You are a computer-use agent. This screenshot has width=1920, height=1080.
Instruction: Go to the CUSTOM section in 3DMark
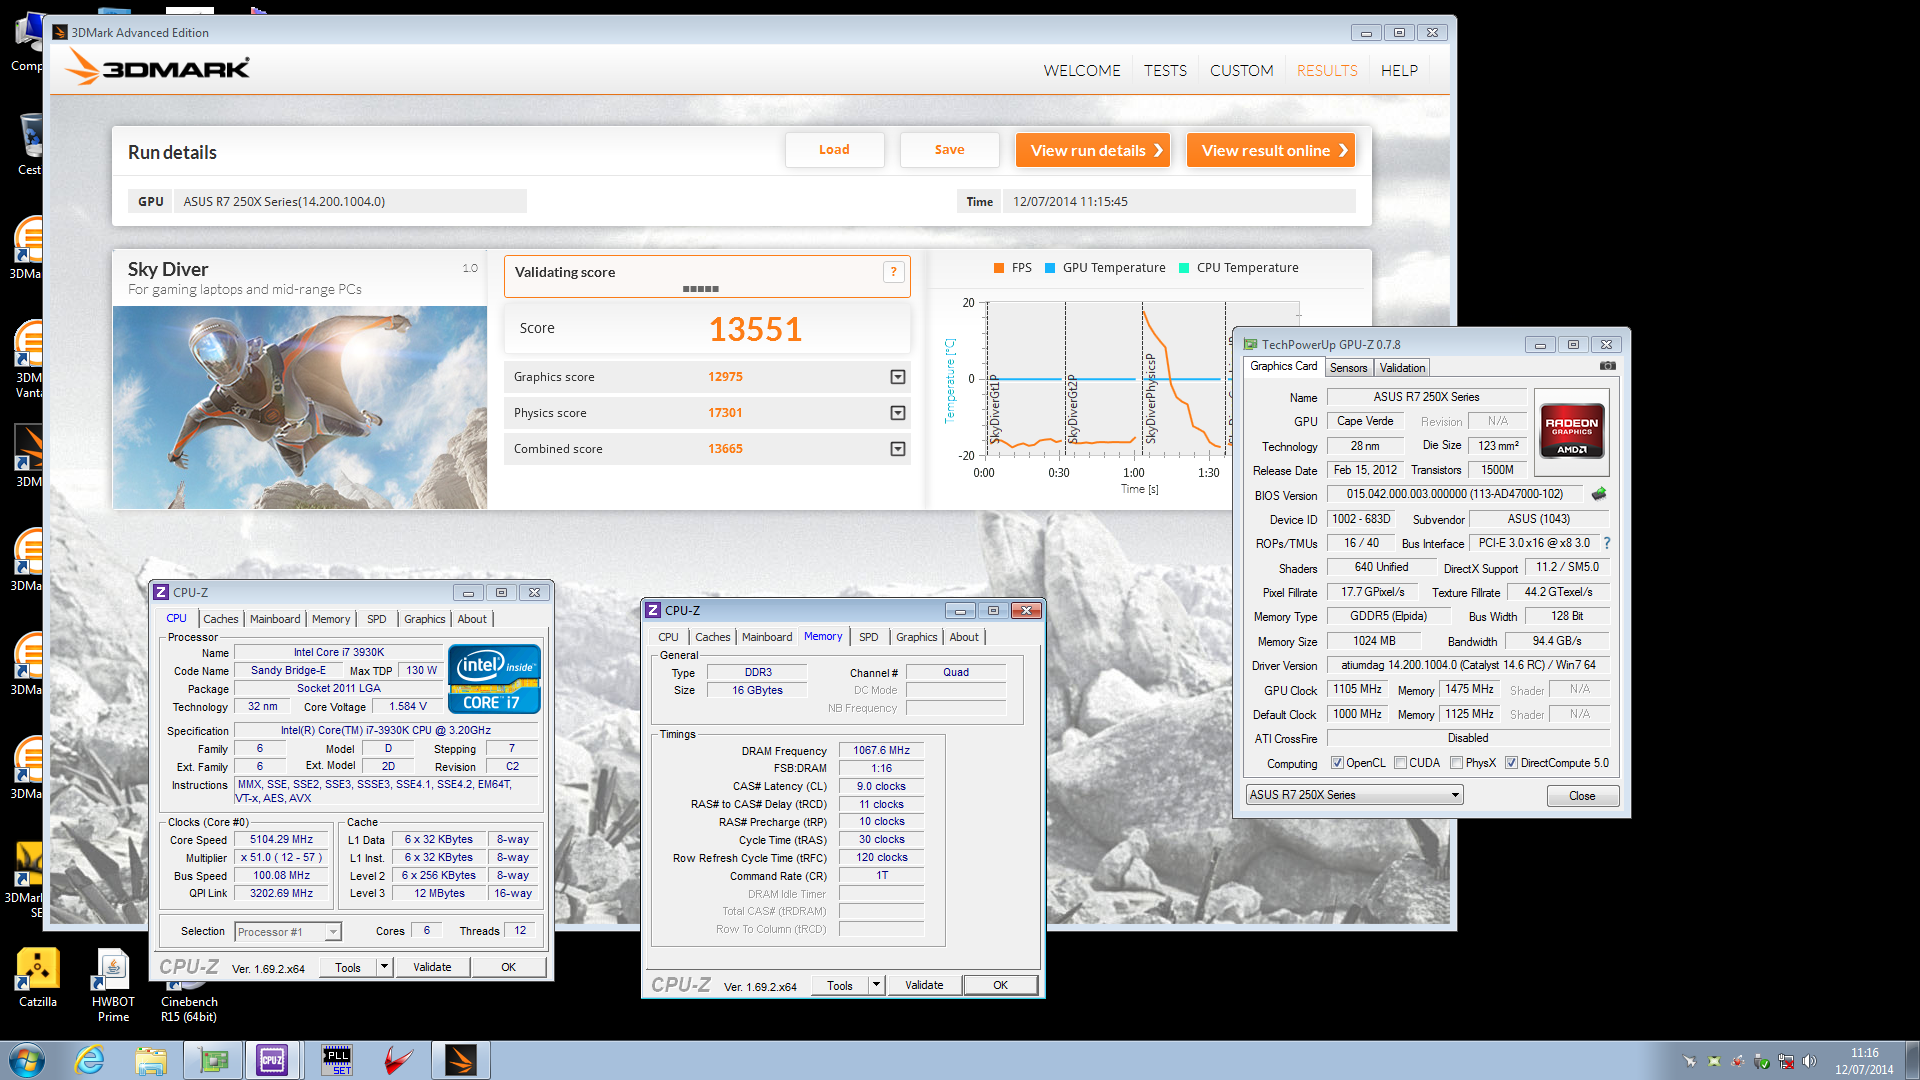[1241, 70]
